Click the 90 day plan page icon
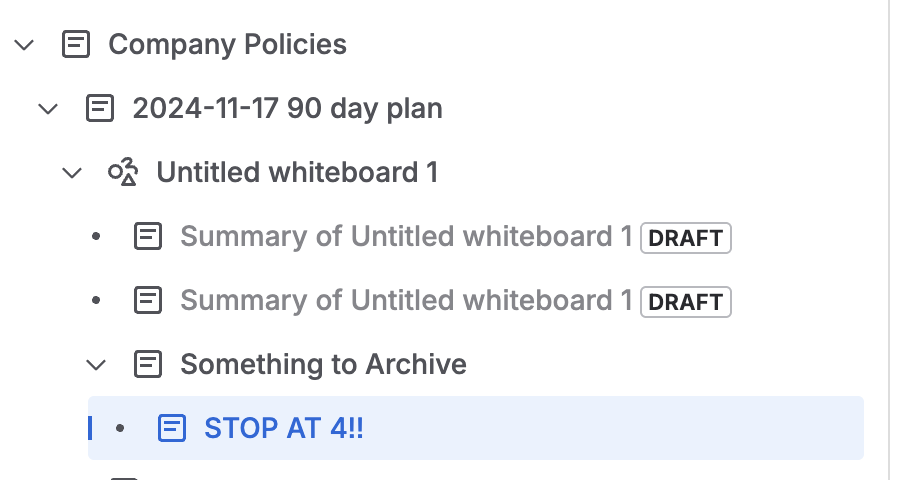Viewport: 898px width, 480px height. [x=100, y=108]
